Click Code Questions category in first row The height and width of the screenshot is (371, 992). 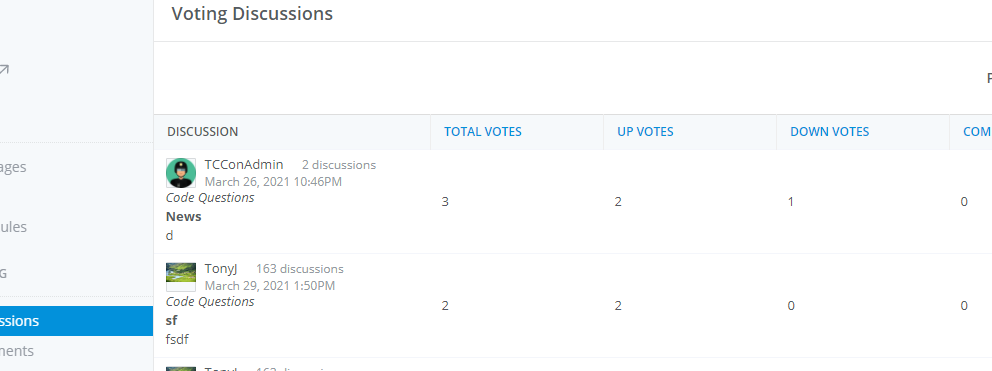click(210, 198)
